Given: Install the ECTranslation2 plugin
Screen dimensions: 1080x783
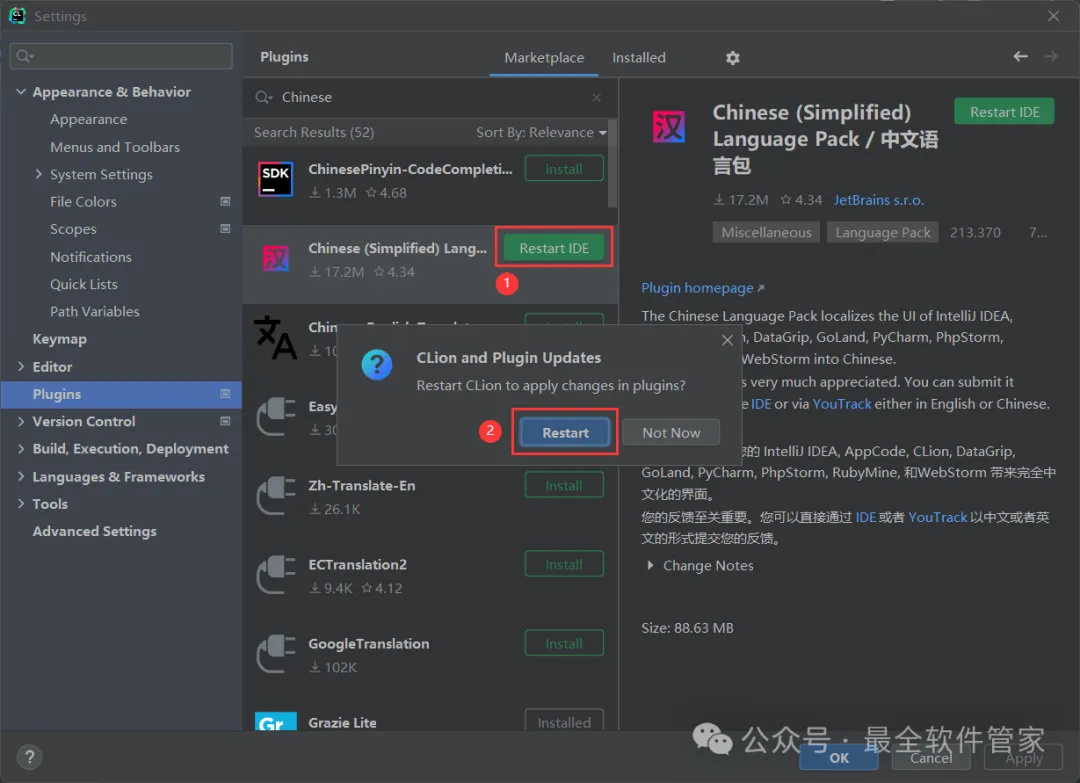Looking at the screenshot, I should click(x=564, y=565).
